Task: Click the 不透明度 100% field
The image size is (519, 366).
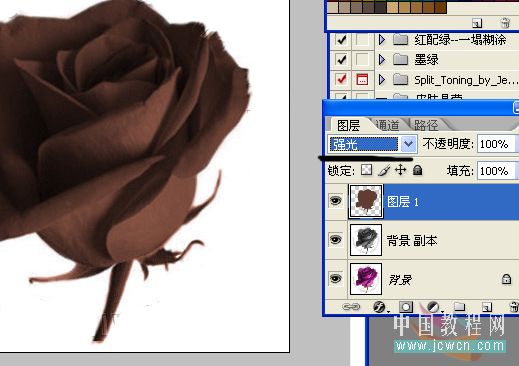Action: click(x=496, y=144)
